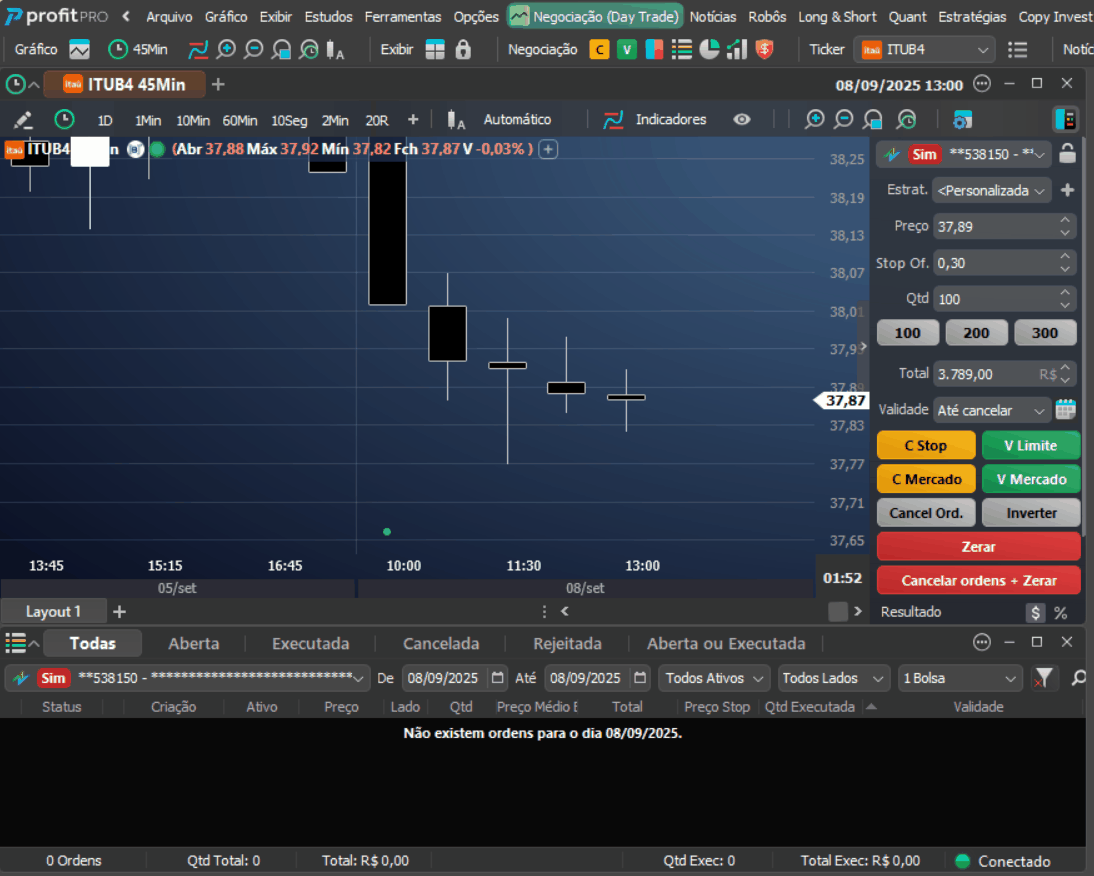Expand the Validade Até cancelar dropdown
The width and height of the screenshot is (1094, 876).
(991, 411)
